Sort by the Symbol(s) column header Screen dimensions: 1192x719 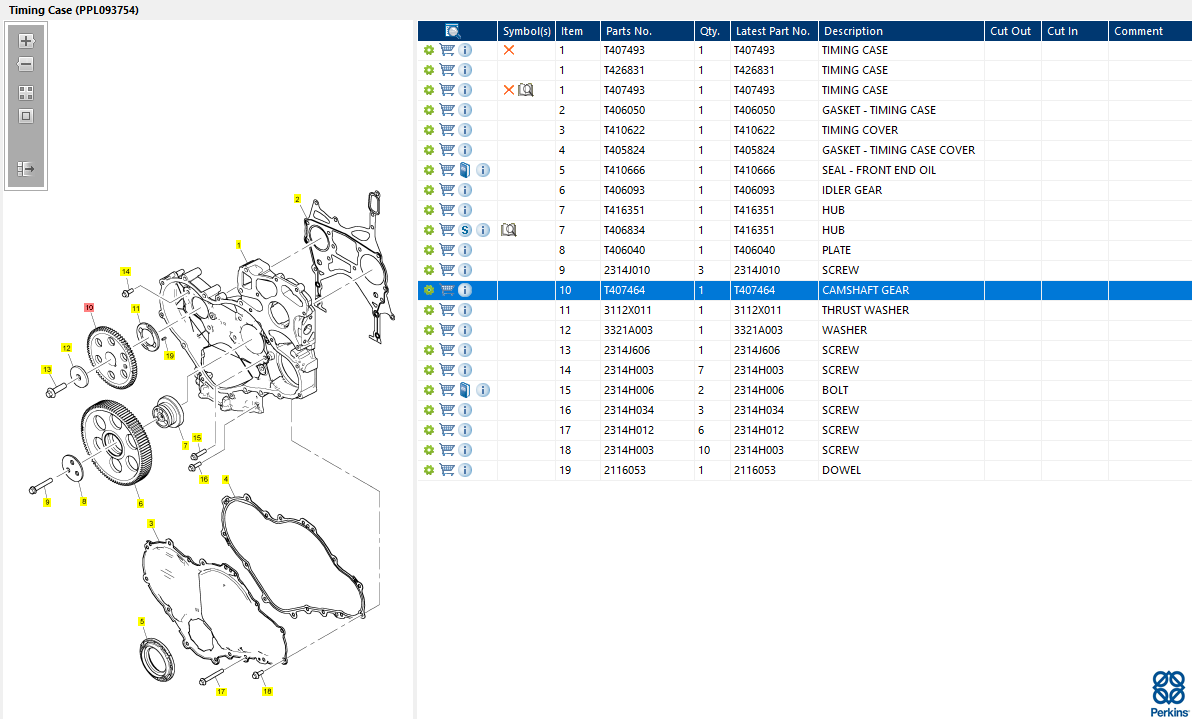pos(527,31)
